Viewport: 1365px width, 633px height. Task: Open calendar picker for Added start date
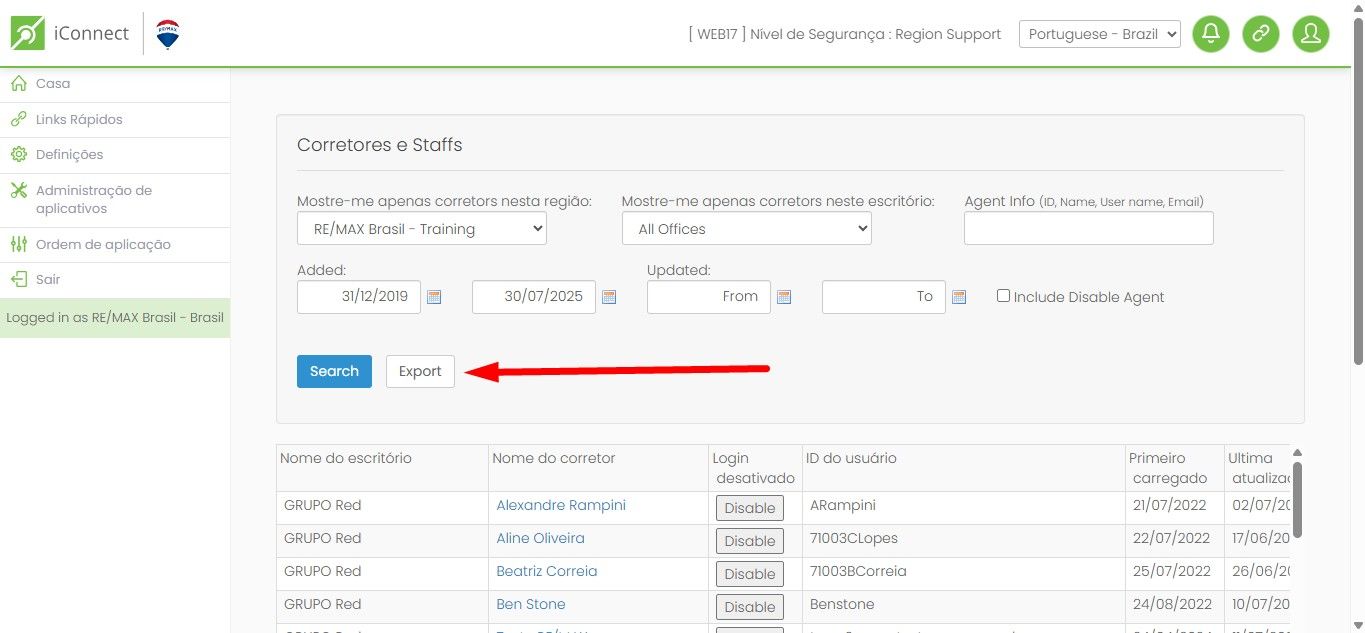[x=434, y=297]
